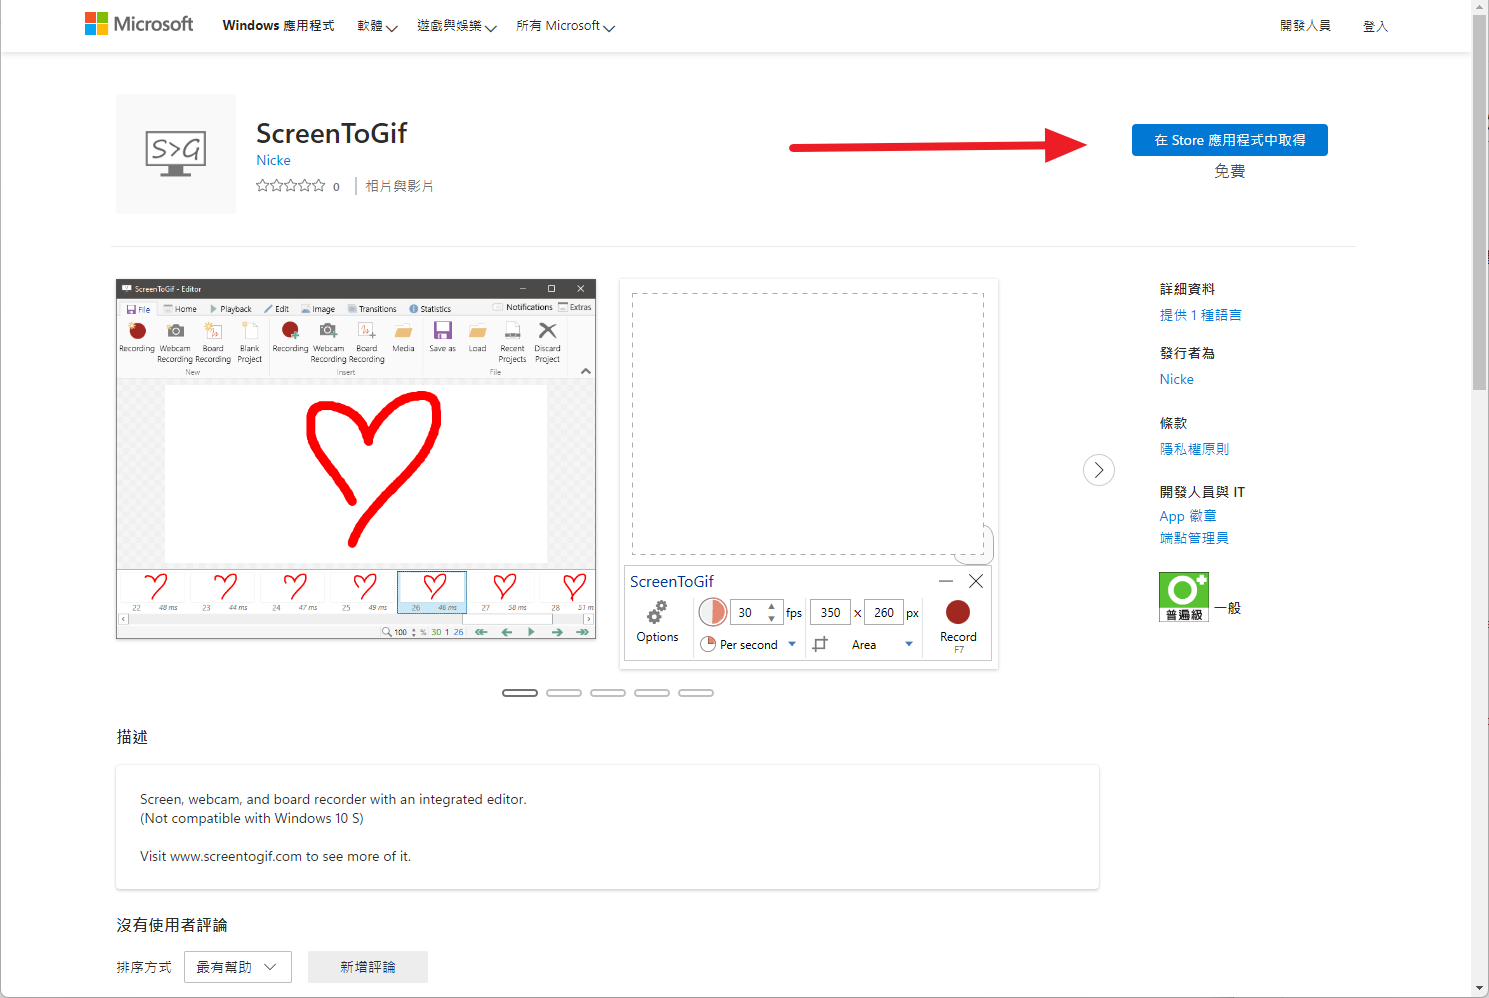The height and width of the screenshot is (998, 1489).
Task: Click the 在 Store 應用程式中取得 button
Action: (1229, 140)
